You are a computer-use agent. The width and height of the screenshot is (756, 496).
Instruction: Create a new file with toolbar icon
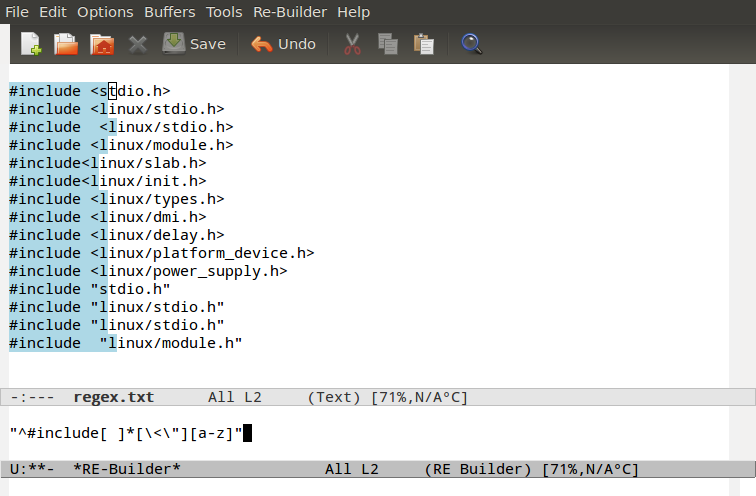31,44
